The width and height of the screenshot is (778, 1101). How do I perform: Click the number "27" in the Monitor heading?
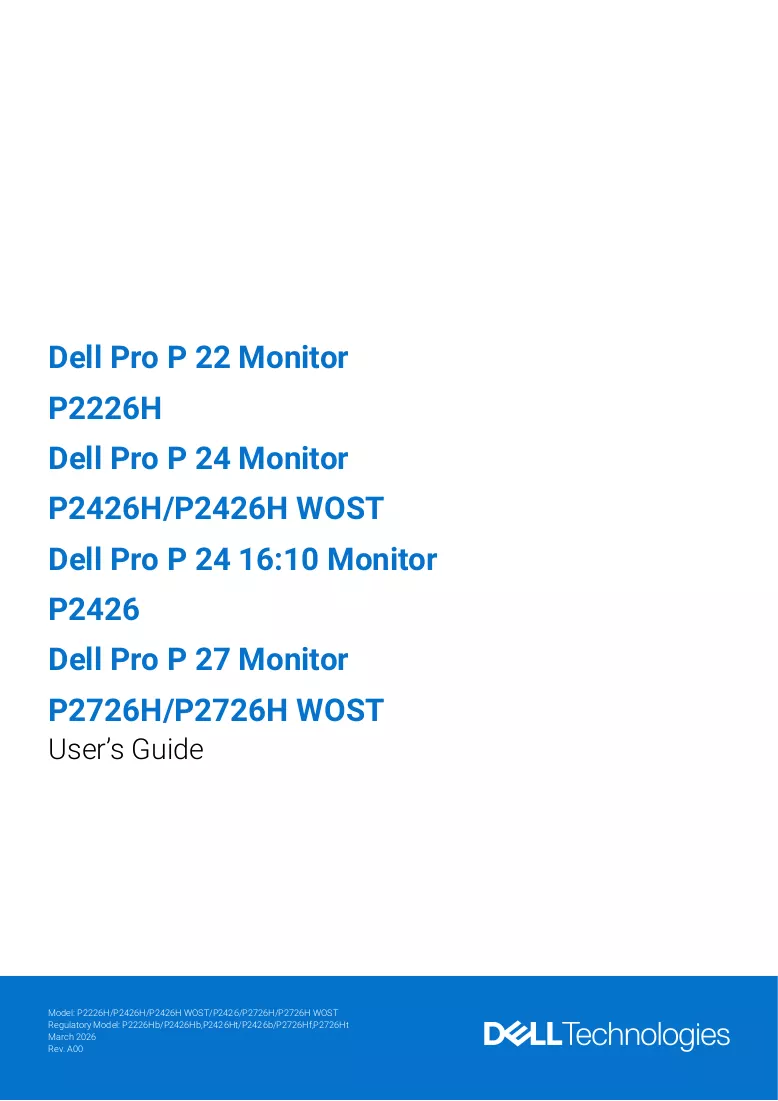(x=212, y=660)
